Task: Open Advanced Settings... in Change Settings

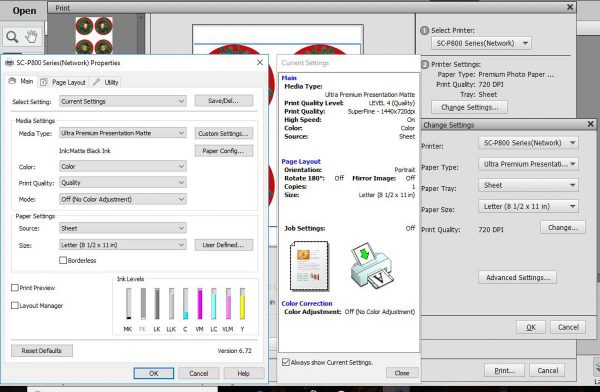Action: 517,278
